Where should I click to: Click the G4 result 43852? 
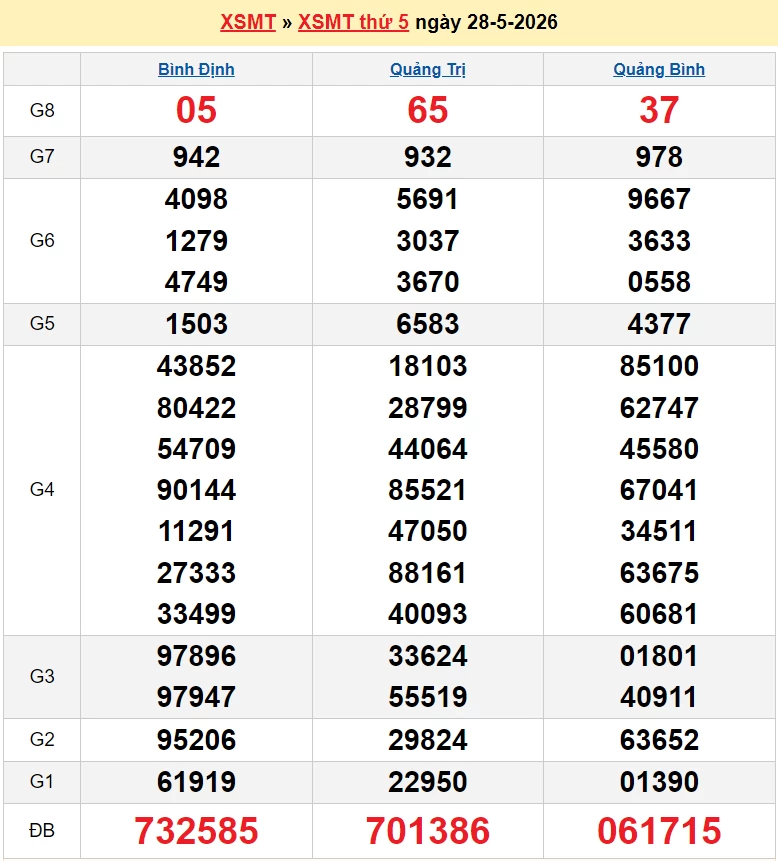[x=196, y=366]
